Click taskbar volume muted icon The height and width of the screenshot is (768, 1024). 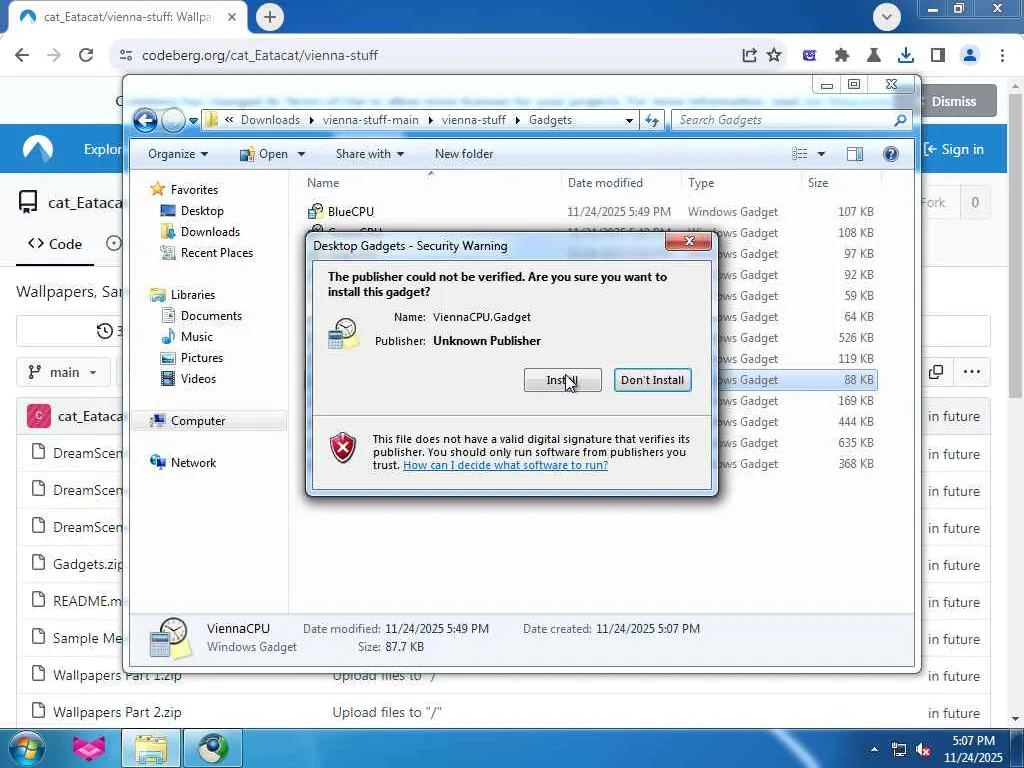924,749
